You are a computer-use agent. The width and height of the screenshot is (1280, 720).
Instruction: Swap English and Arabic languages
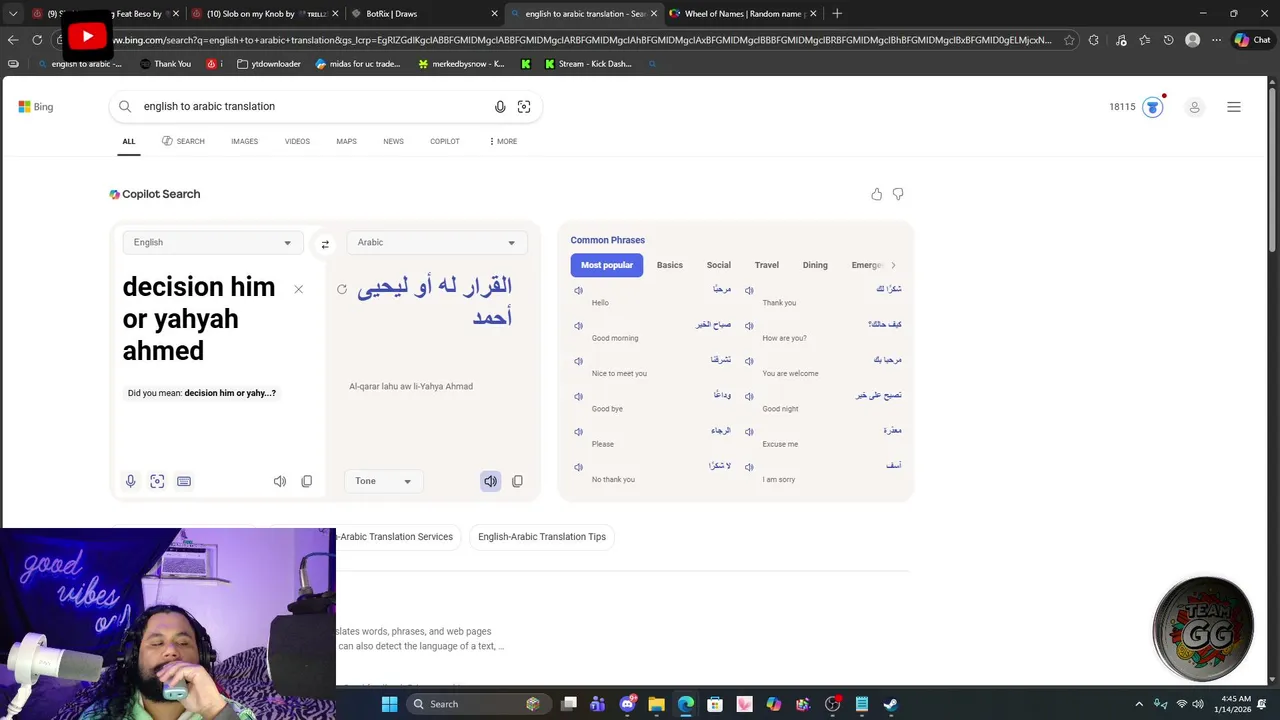325,244
